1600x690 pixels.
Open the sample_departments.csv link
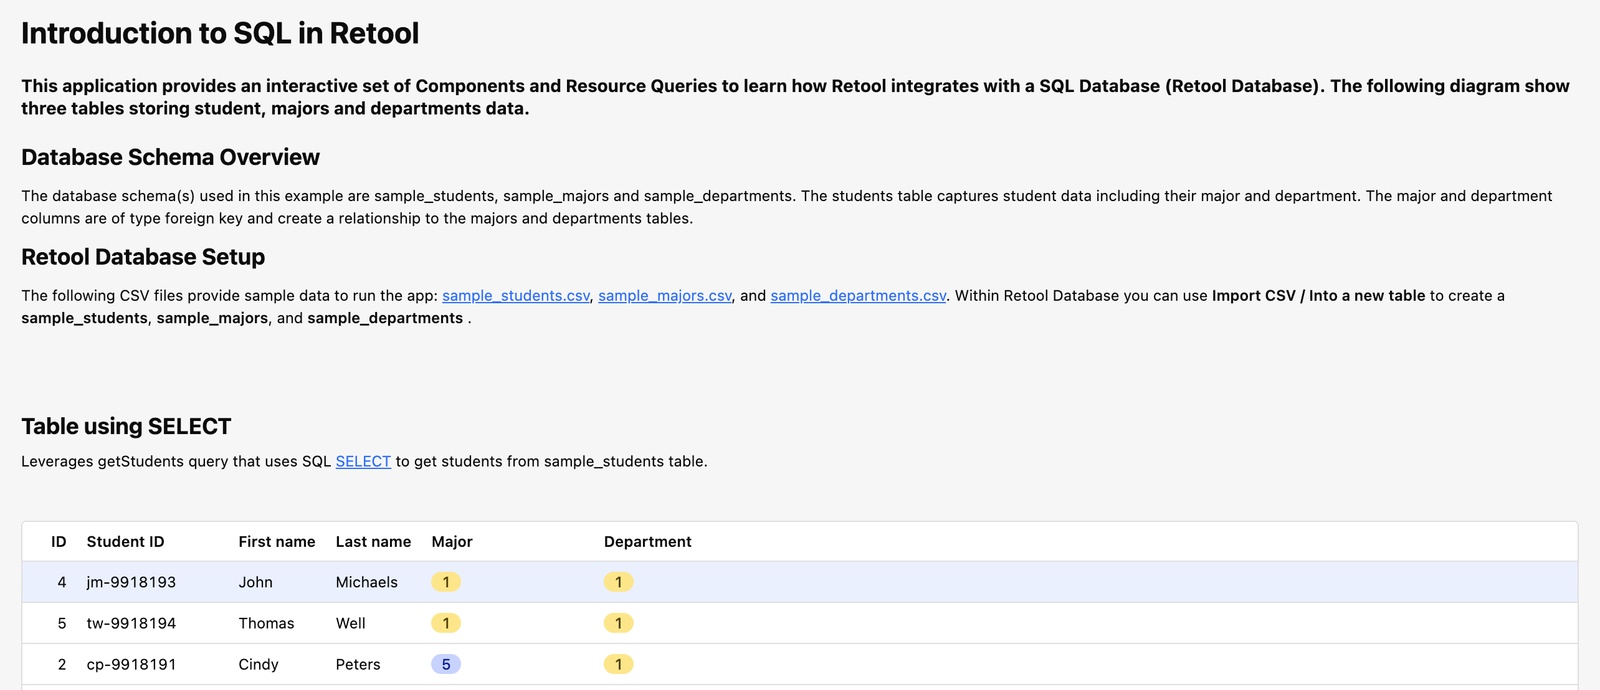[x=858, y=296]
